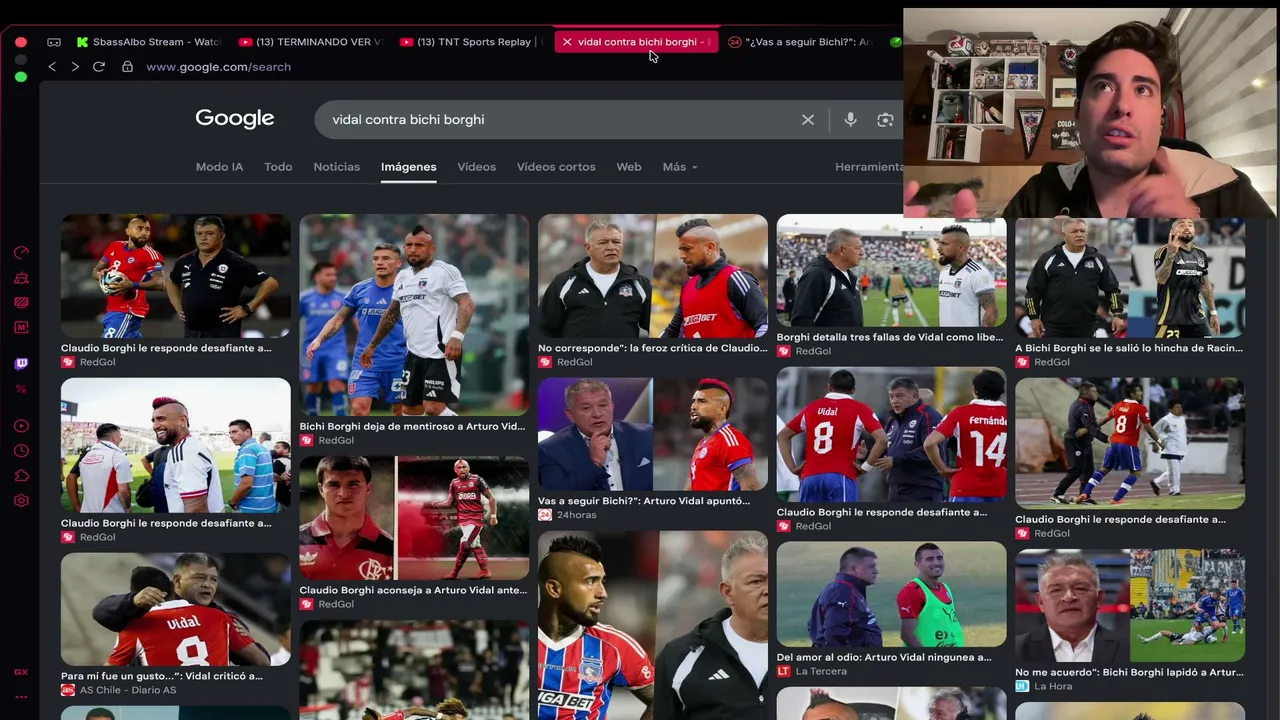Switch to the SbassAlbo Stream tab
Image resolution: width=1280 pixels, height=720 pixels.
click(149, 42)
